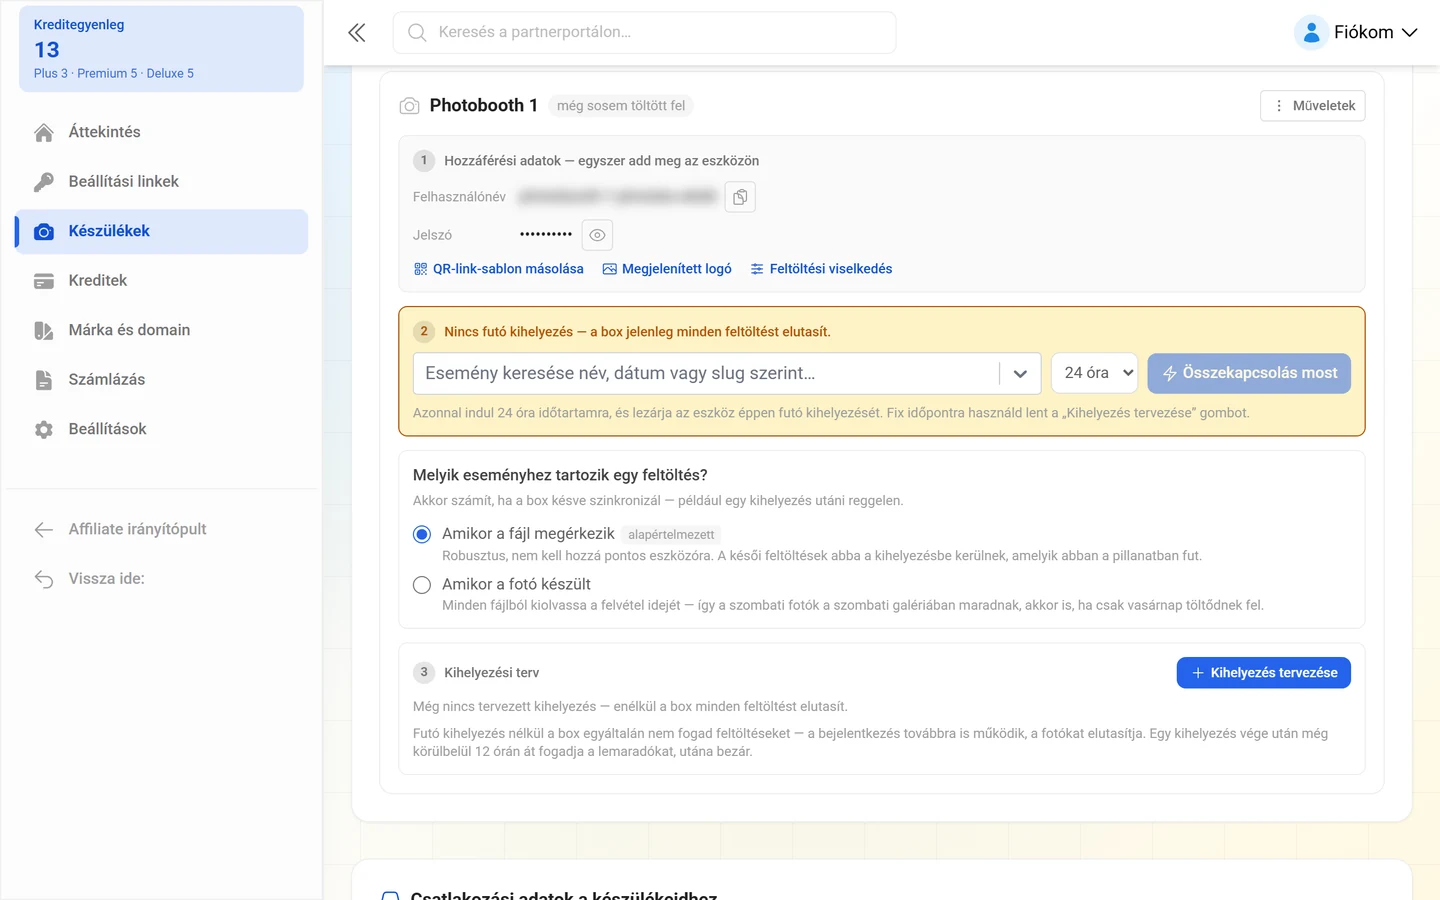1440x900 pixels.
Task: Click the camera icon for Készülékek
Action: 44,232
